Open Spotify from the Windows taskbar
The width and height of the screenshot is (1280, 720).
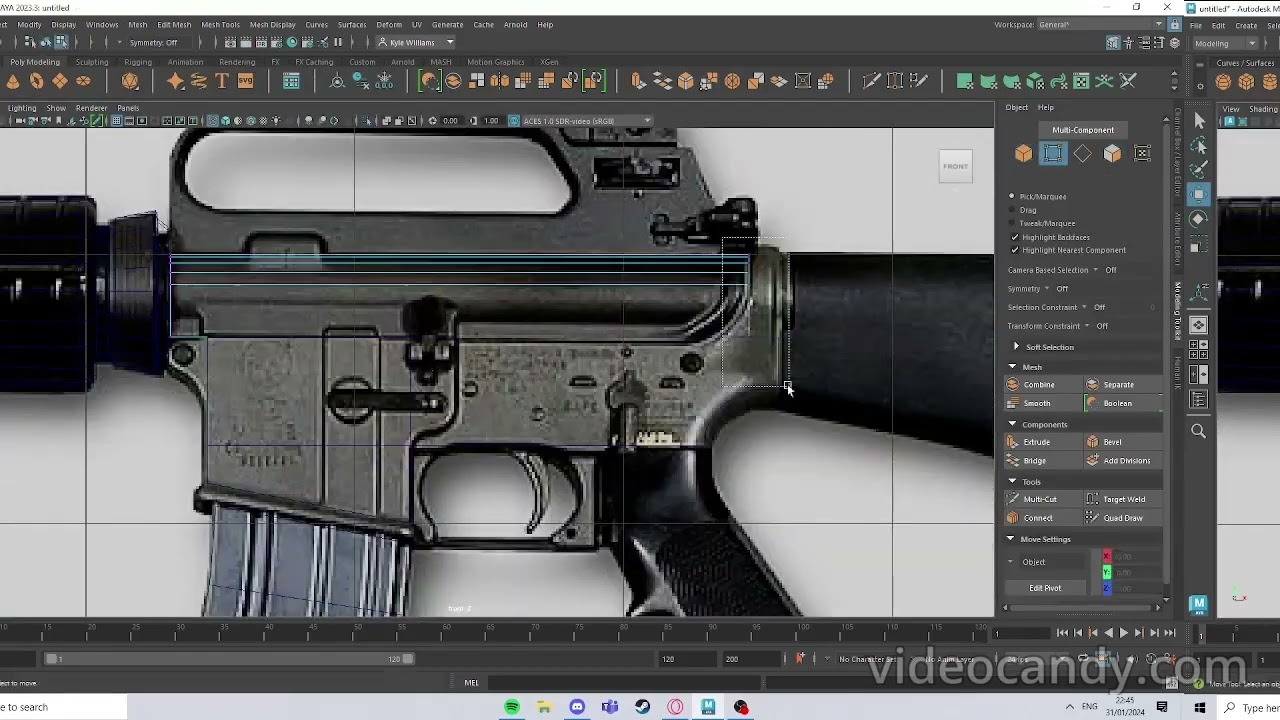[512, 707]
